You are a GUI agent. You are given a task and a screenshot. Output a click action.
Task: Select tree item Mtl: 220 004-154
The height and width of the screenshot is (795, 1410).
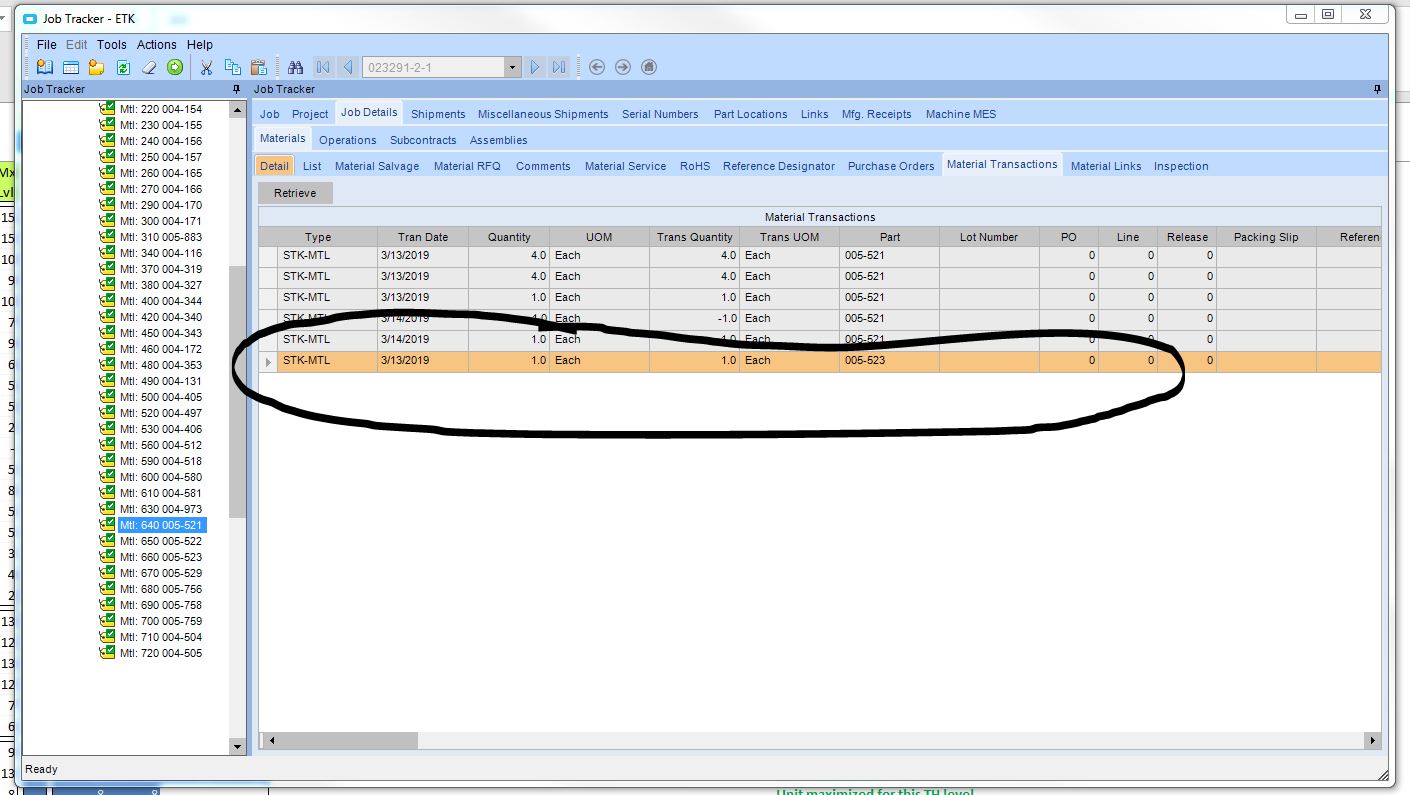161,109
